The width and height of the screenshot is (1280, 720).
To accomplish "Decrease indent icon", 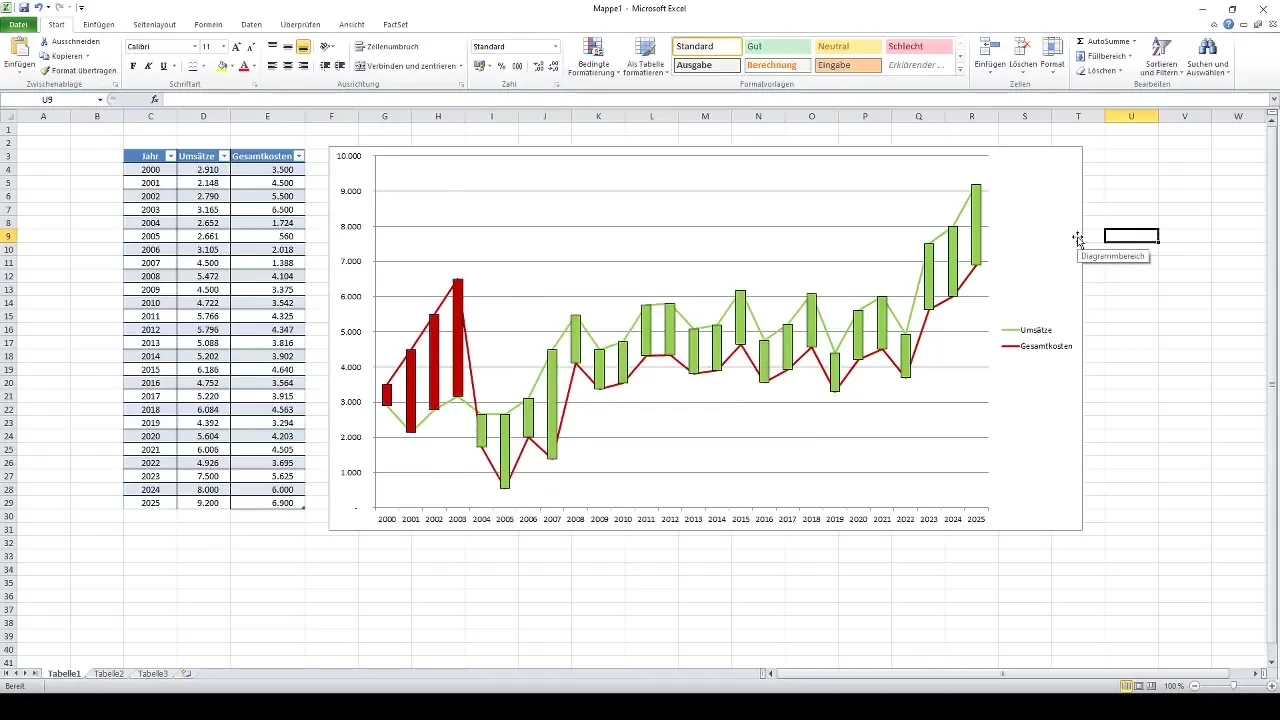I will [325, 66].
